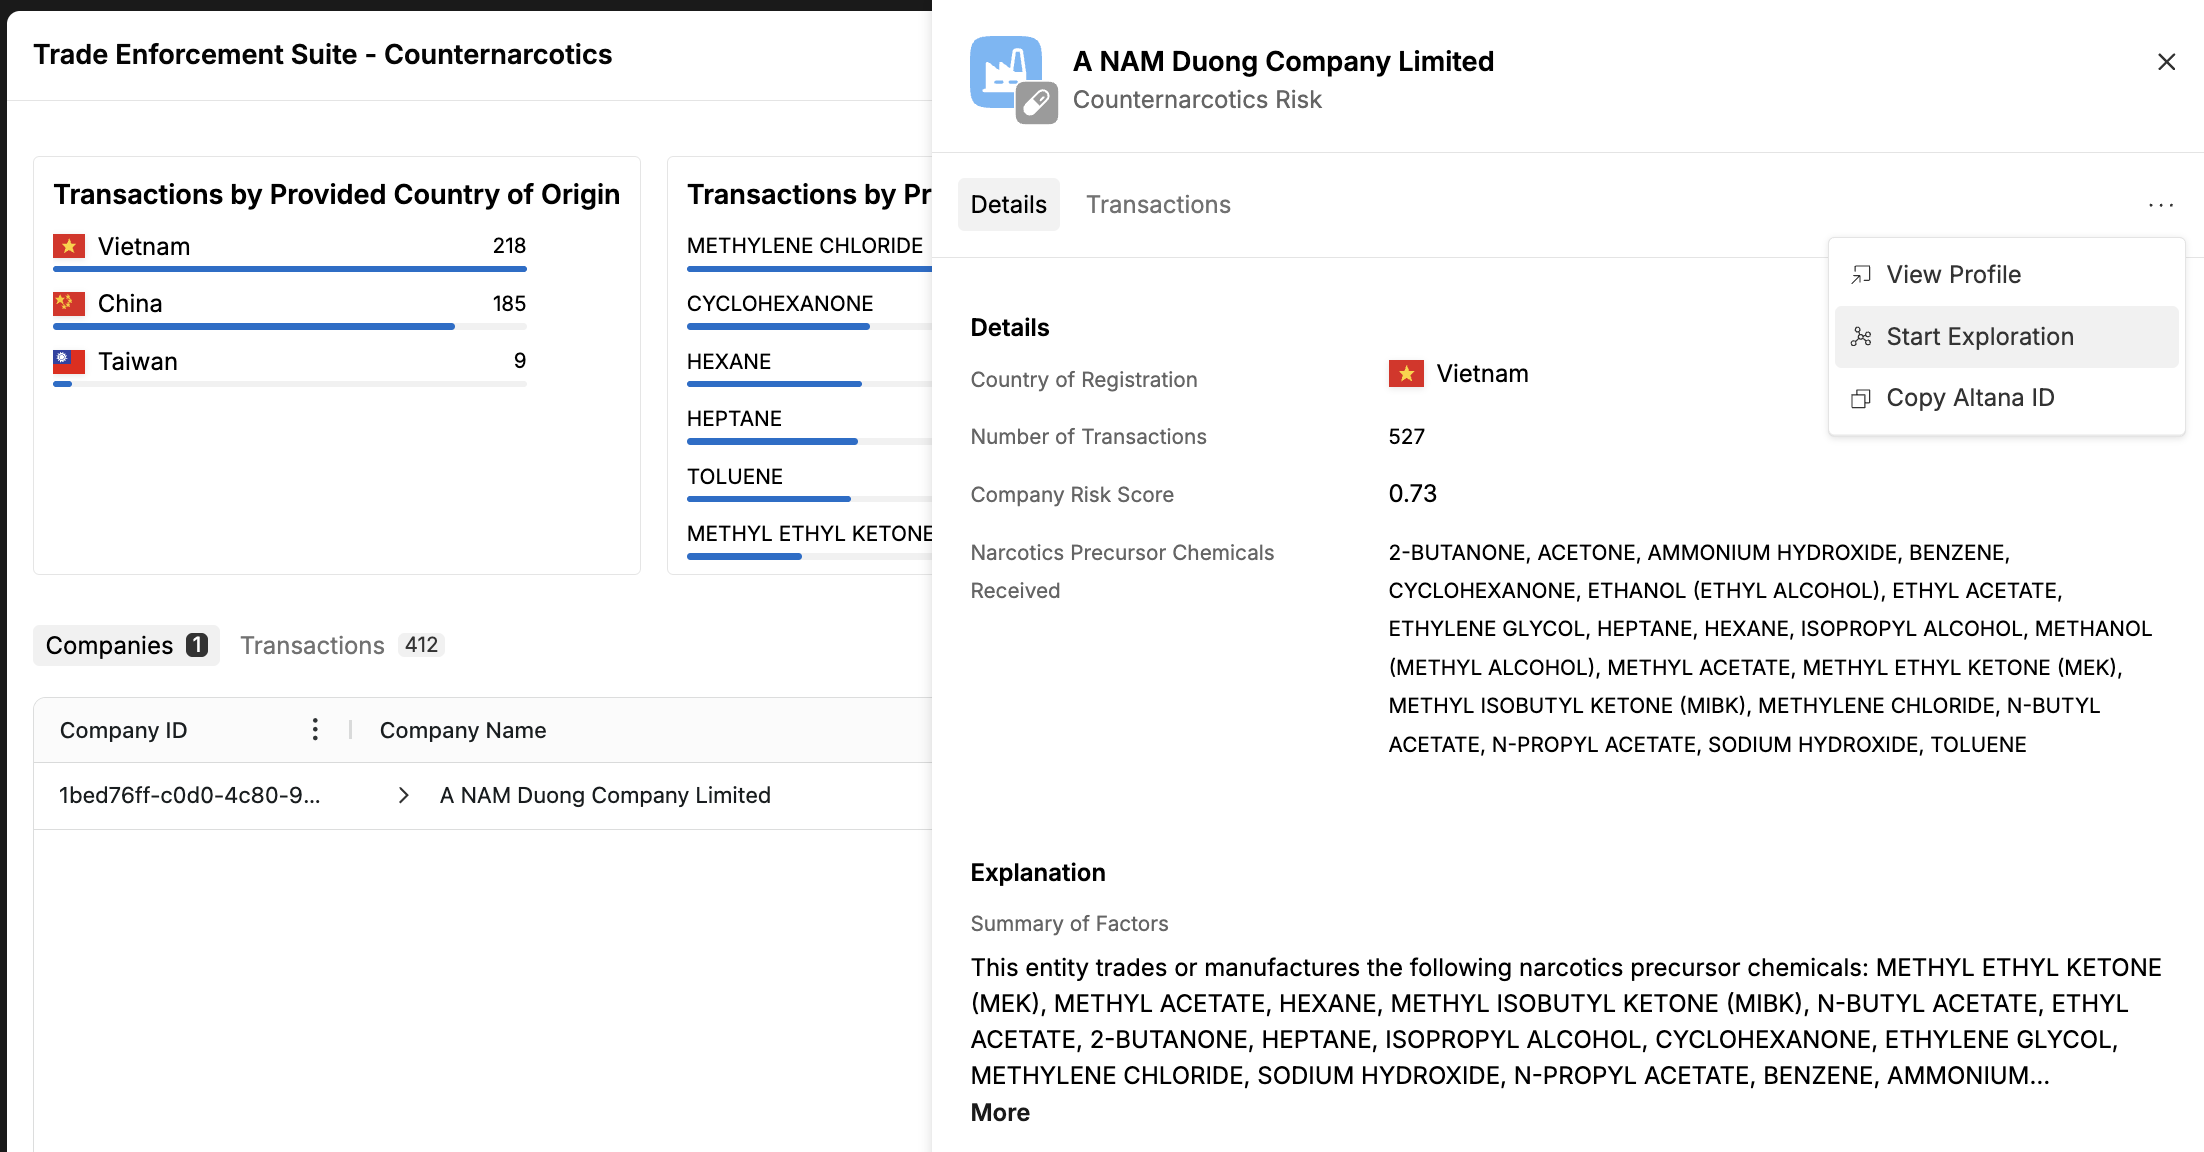This screenshot has height=1152, width=2204.
Task: Open Company ID column options menu
Action: (315, 730)
